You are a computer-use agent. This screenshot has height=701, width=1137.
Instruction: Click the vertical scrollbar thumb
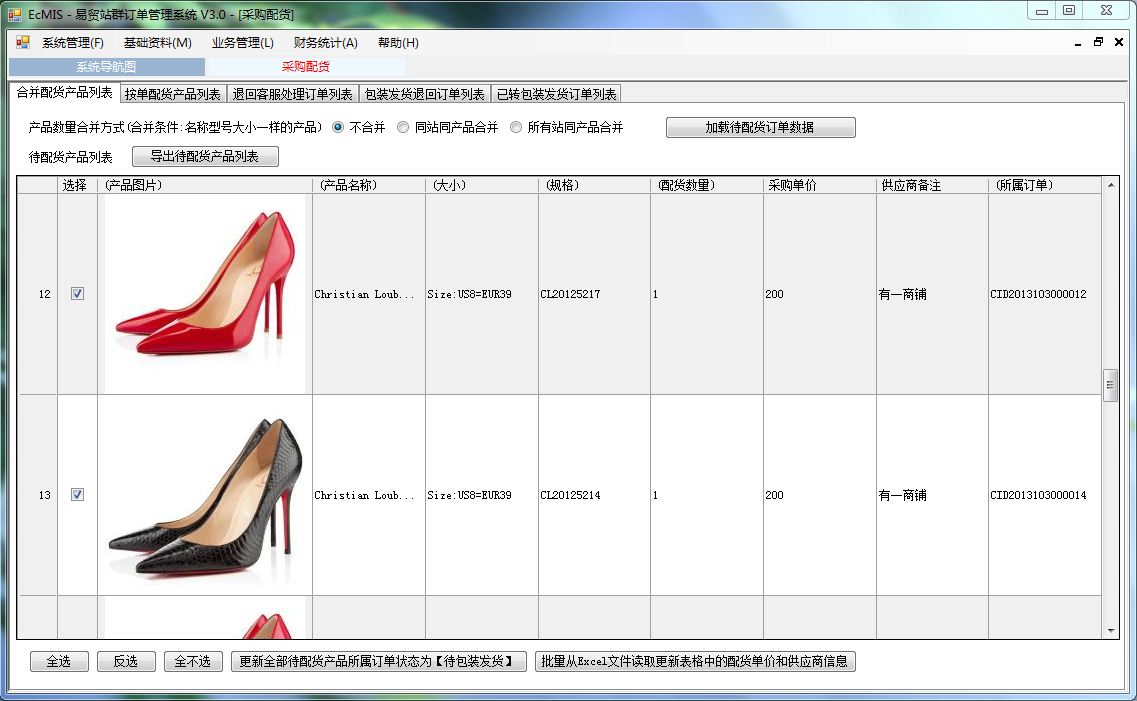pyautogui.click(x=1110, y=386)
